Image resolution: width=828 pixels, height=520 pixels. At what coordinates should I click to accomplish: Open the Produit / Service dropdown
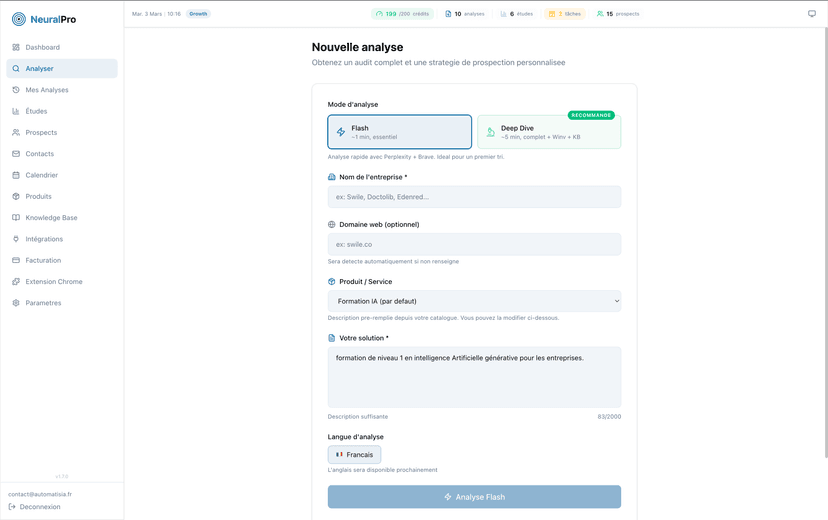(x=474, y=301)
